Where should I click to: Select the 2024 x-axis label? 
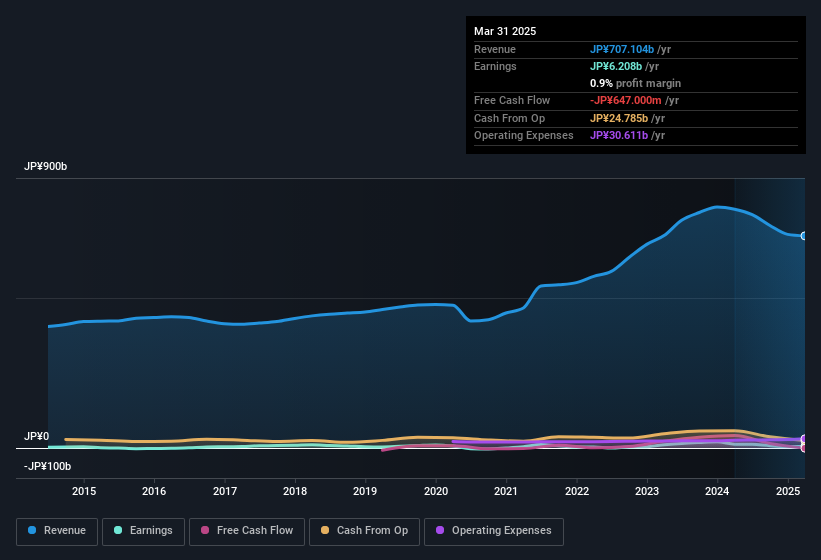coord(717,491)
